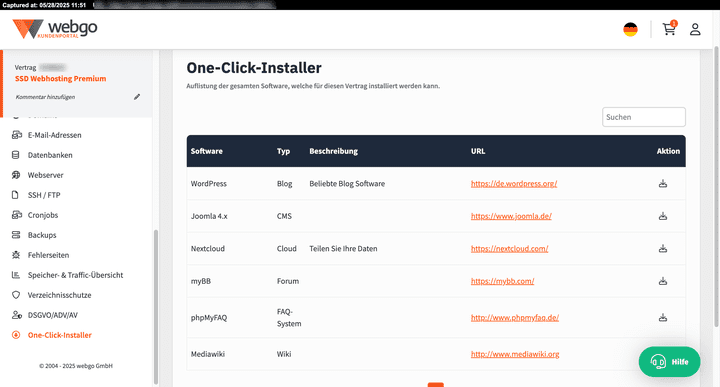Focus the Suchen search field

tap(644, 117)
